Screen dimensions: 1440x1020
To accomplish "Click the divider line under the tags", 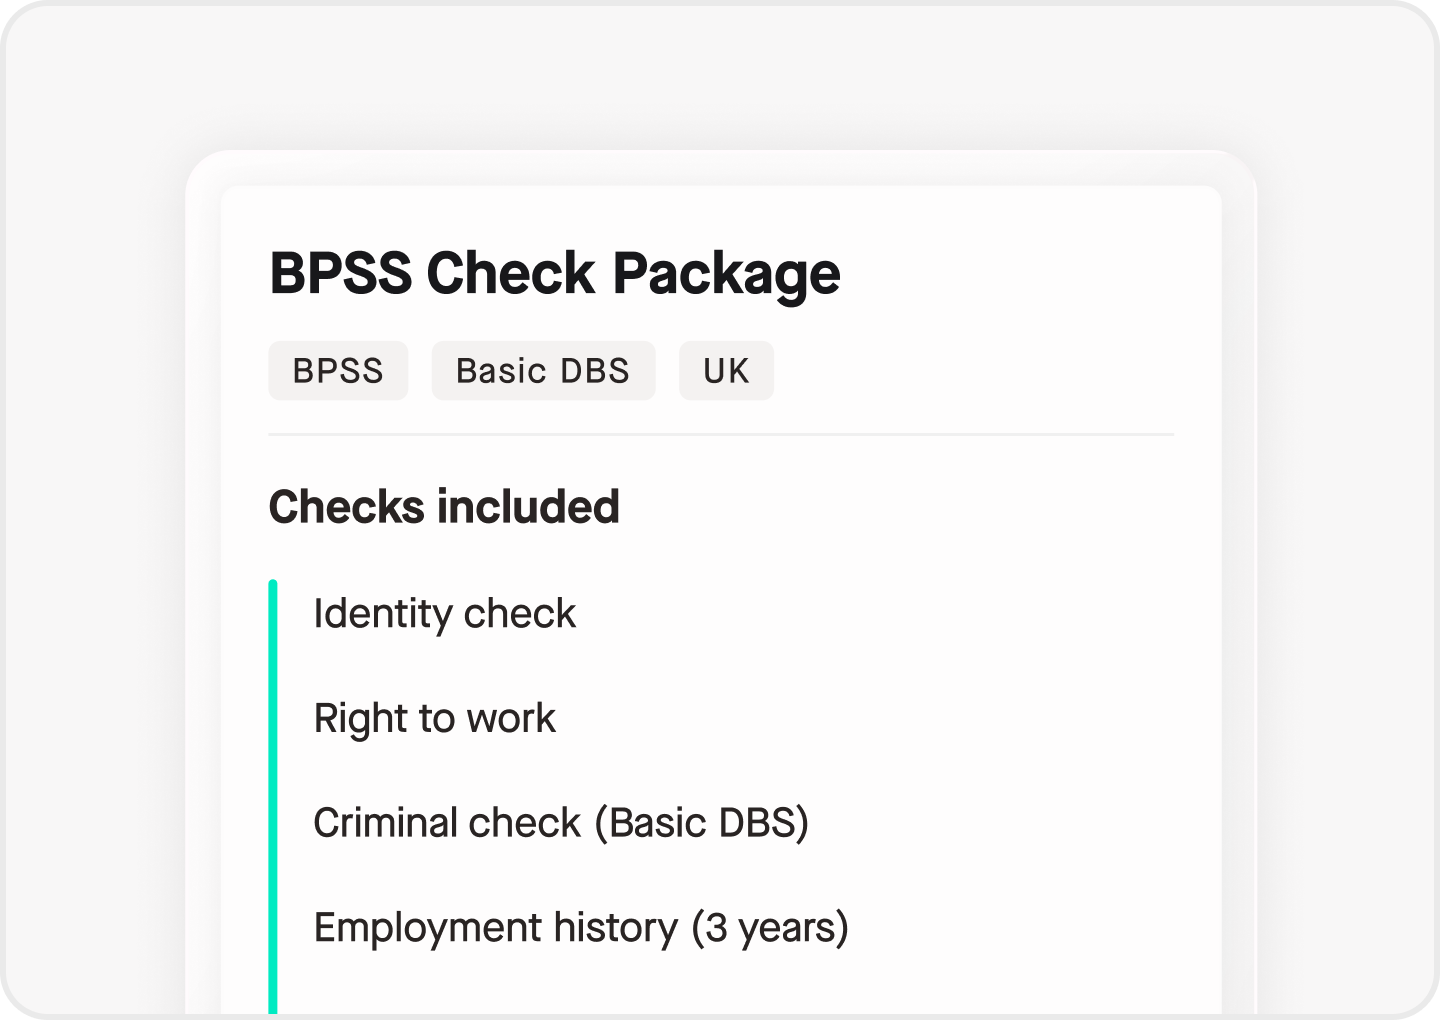I will [721, 435].
